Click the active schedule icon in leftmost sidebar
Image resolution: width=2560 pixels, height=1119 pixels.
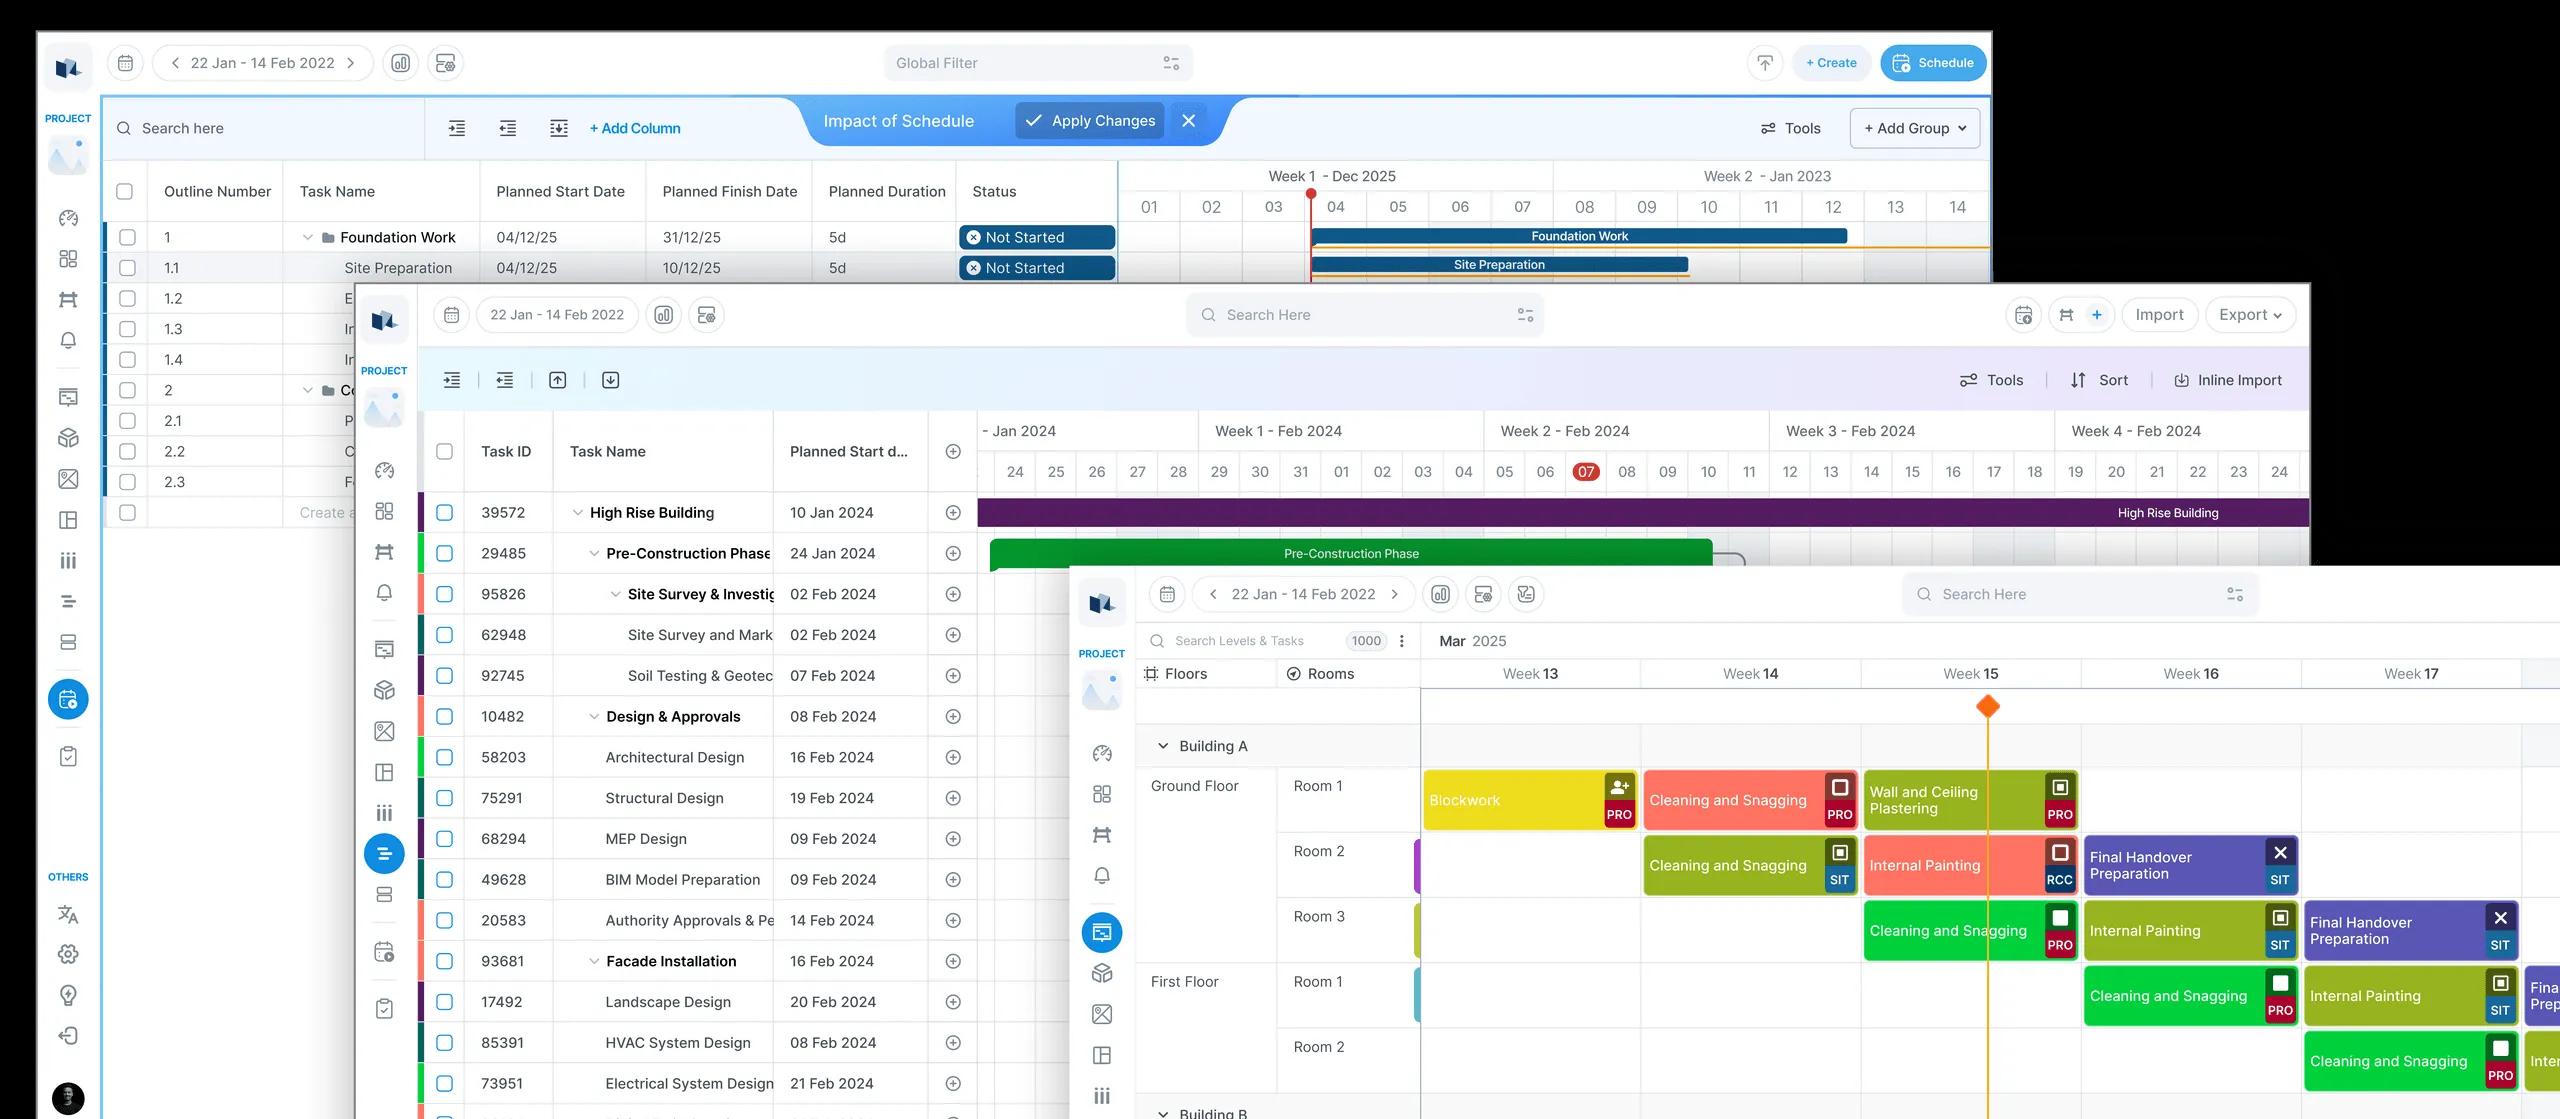coord(68,699)
